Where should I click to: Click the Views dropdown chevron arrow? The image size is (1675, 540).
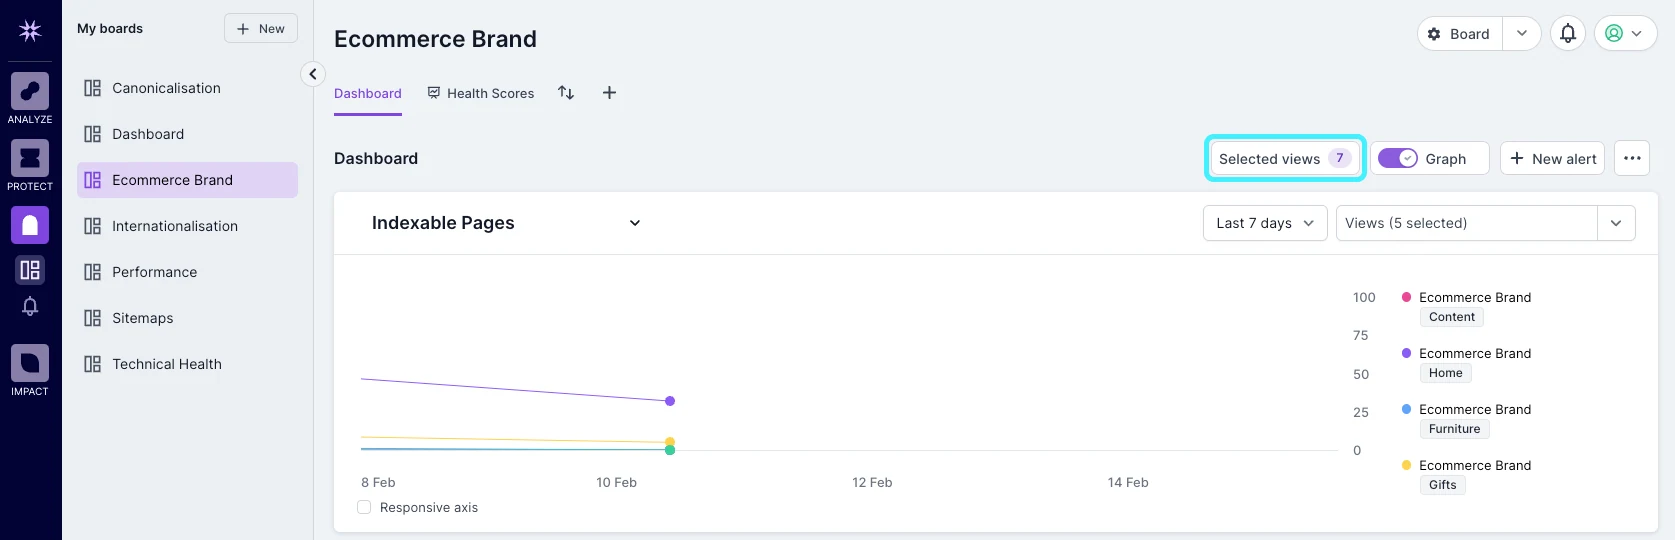point(1616,223)
